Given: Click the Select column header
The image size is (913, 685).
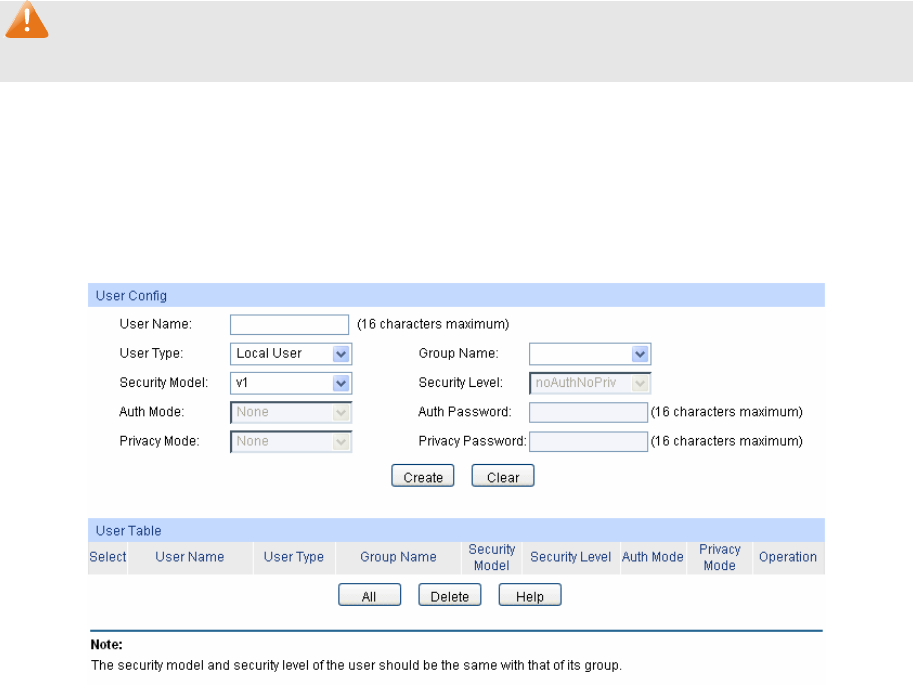Looking at the screenshot, I should pyautogui.click(x=108, y=557).
